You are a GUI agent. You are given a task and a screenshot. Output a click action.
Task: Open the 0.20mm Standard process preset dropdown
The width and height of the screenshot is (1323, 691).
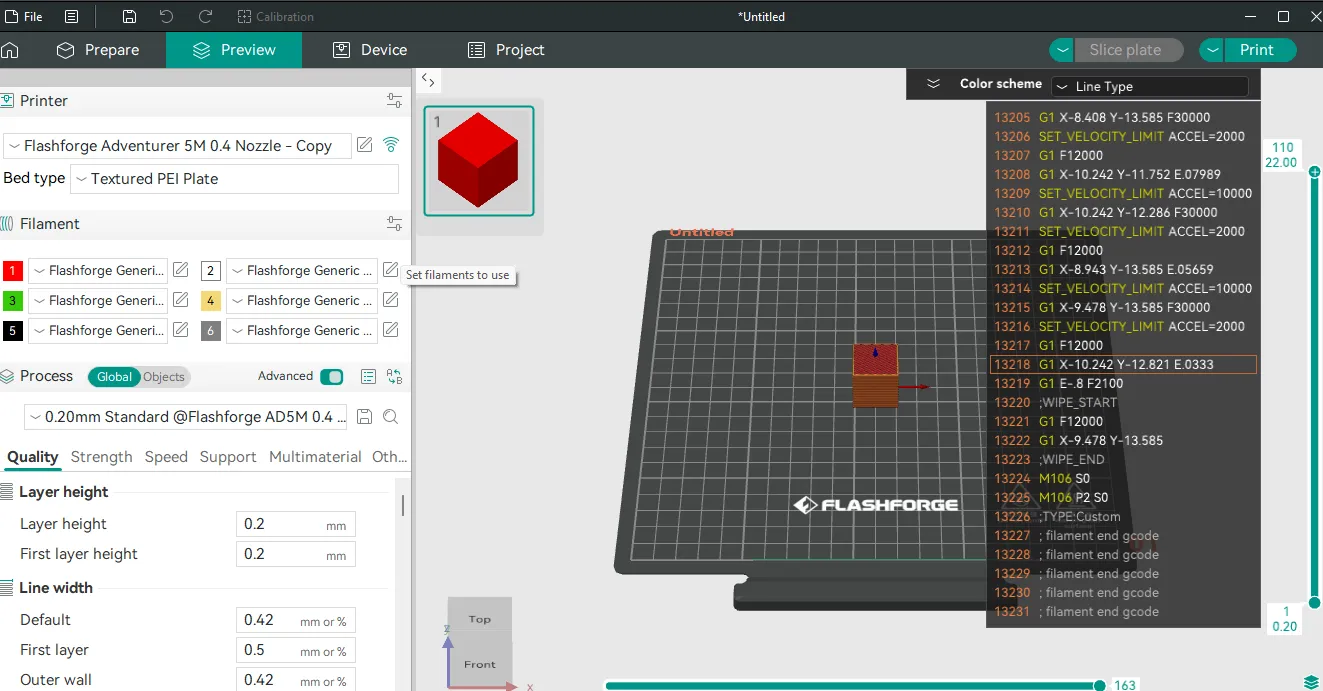tap(185, 417)
